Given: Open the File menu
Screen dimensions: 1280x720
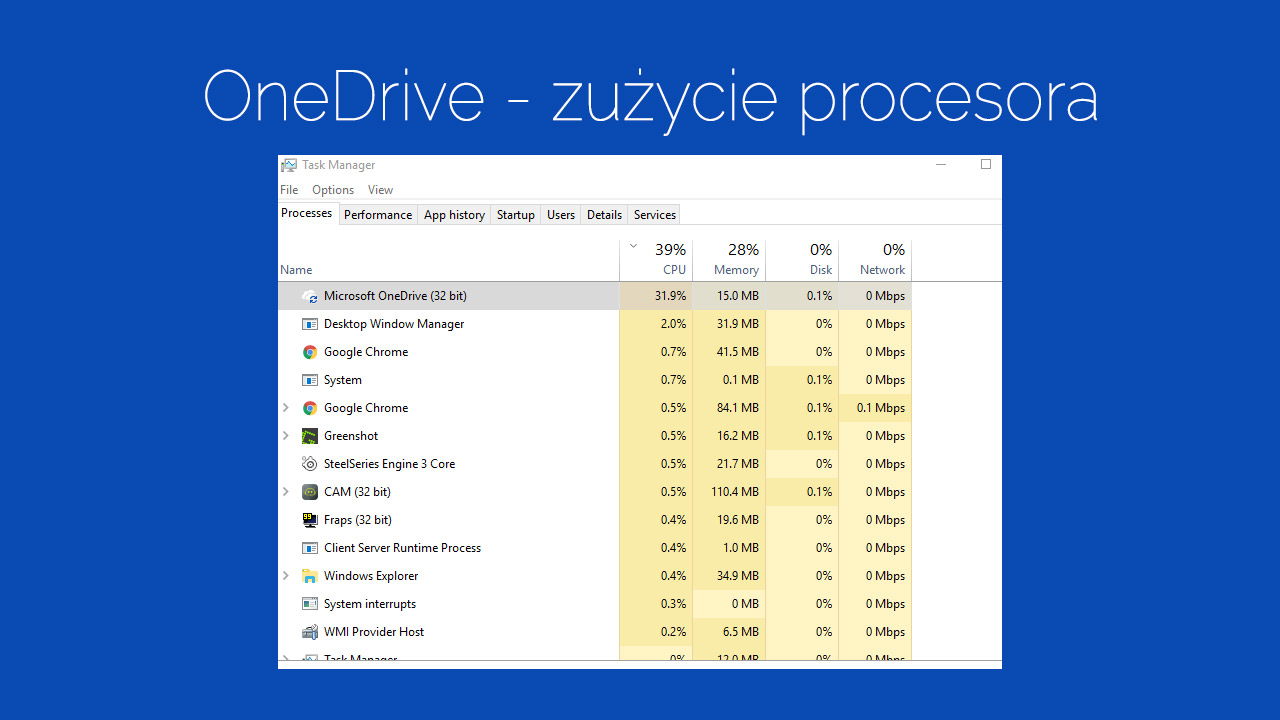Looking at the screenshot, I should point(289,190).
